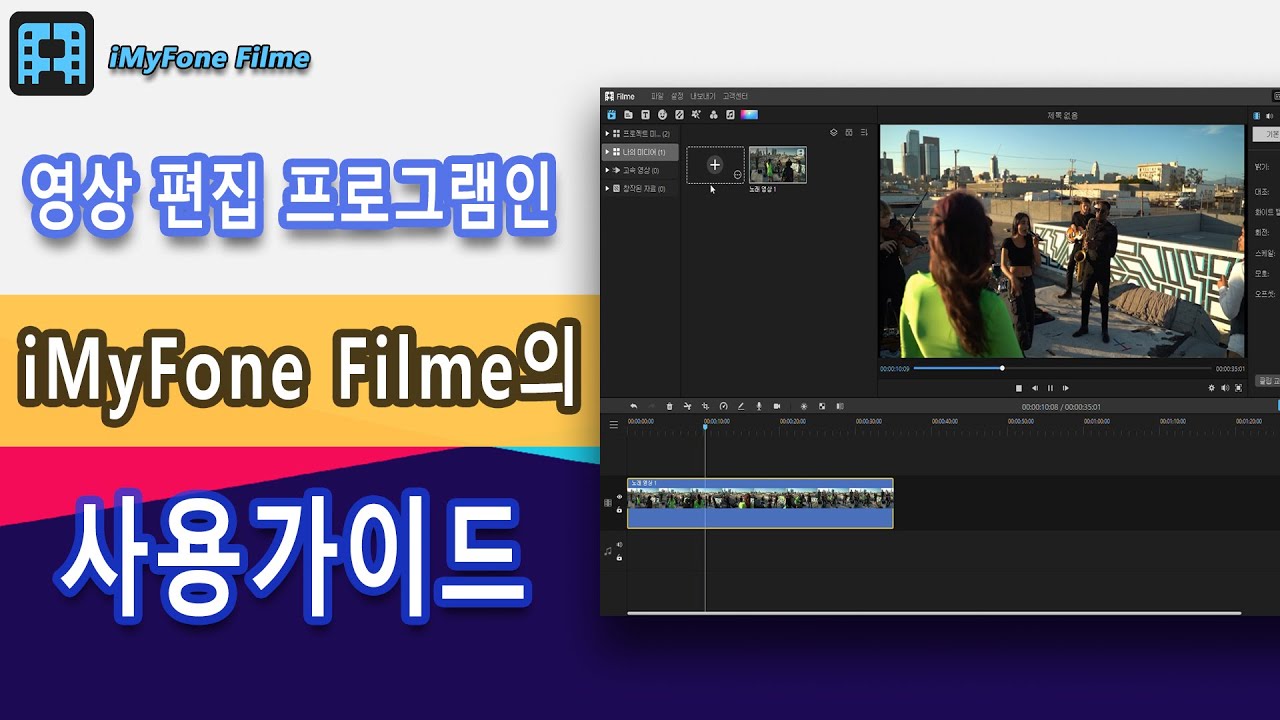Select the Crop tool in timeline toolbar
1280x720 pixels.
(x=705, y=406)
